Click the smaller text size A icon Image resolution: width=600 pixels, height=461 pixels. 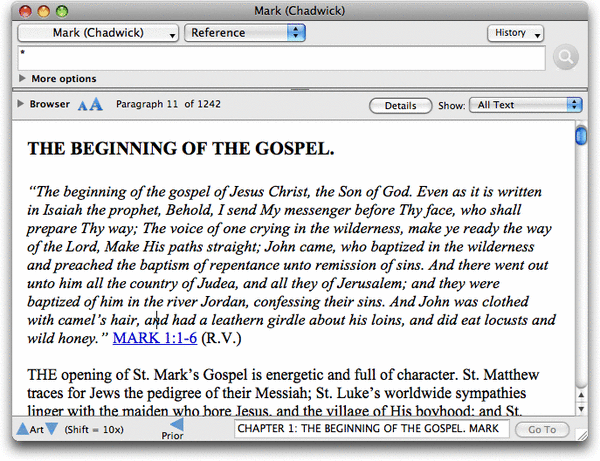point(83,105)
